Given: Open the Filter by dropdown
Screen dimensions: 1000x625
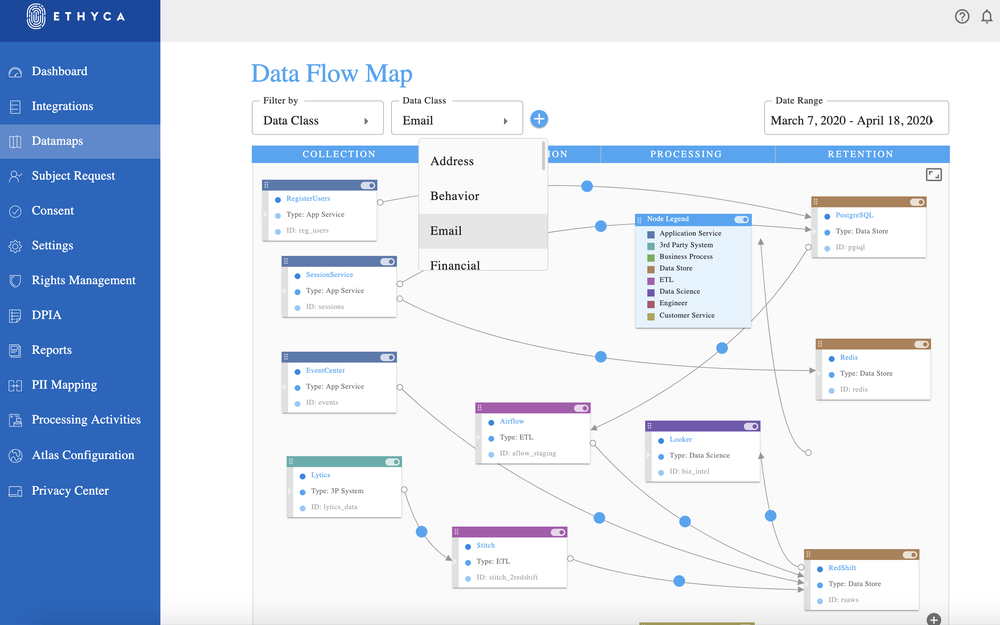Looking at the screenshot, I should [x=318, y=118].
